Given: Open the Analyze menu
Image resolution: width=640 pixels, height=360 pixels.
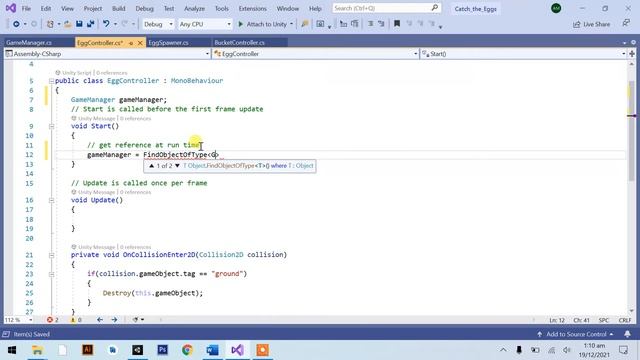Looking at the screenshot, I should [194, 8].
